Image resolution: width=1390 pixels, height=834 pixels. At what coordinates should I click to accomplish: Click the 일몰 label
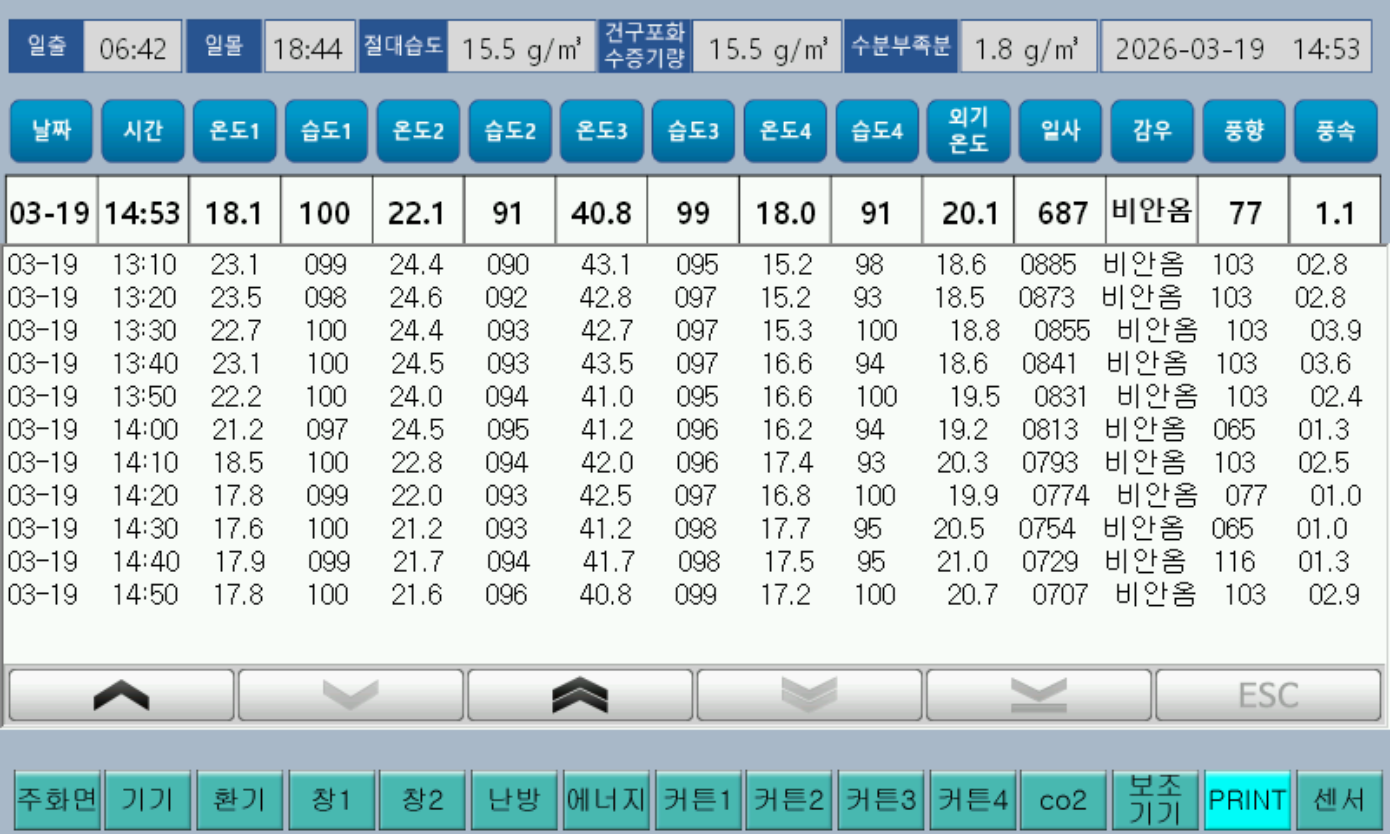click(224, 47)
